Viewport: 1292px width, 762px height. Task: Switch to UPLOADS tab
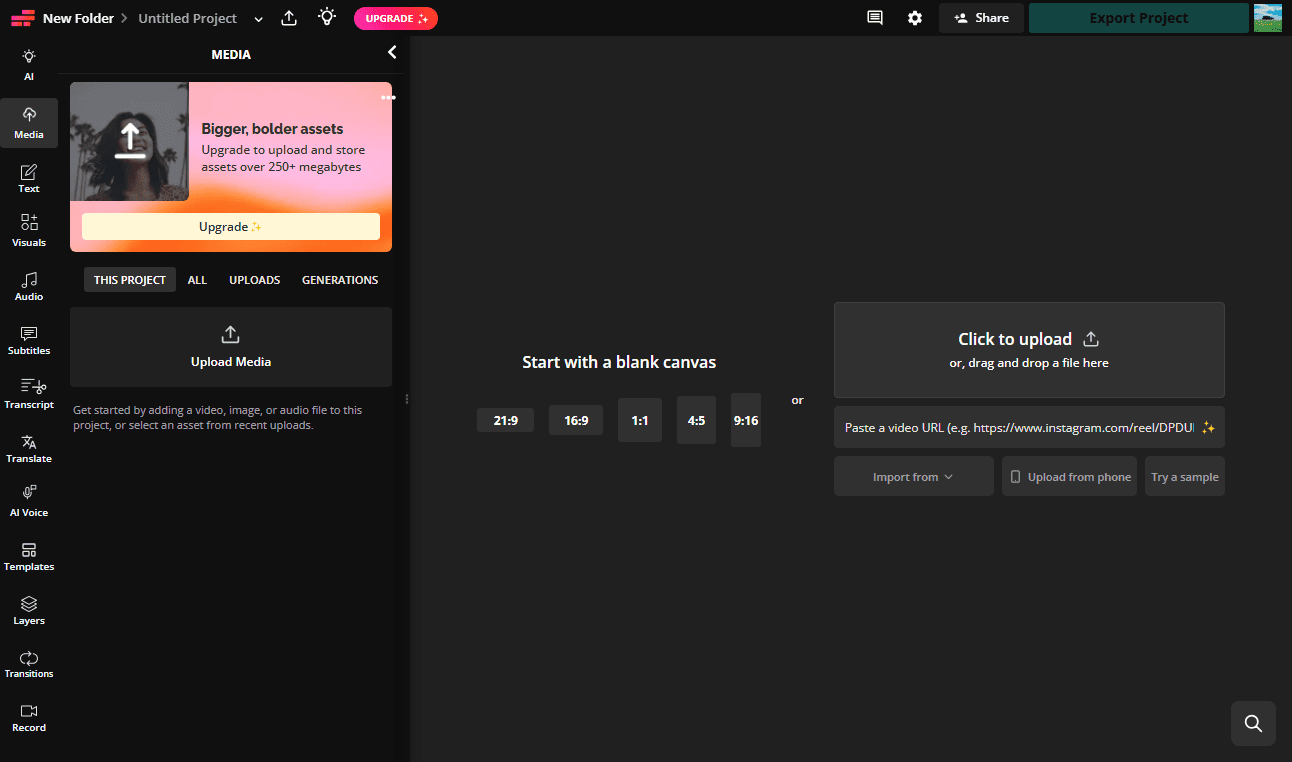255,280
